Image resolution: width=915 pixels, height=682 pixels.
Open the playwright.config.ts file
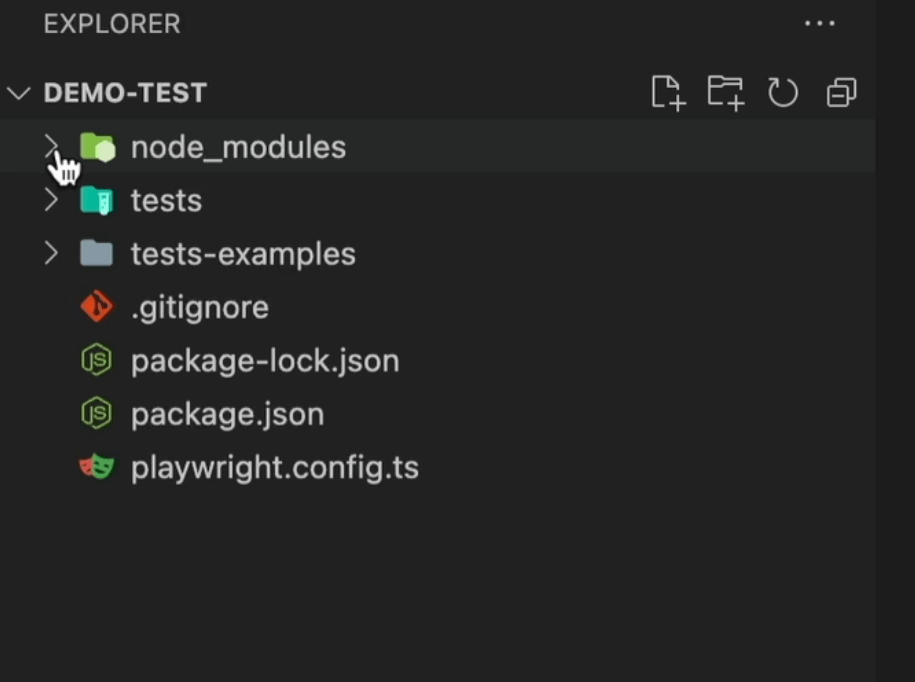tap(274, 468)
